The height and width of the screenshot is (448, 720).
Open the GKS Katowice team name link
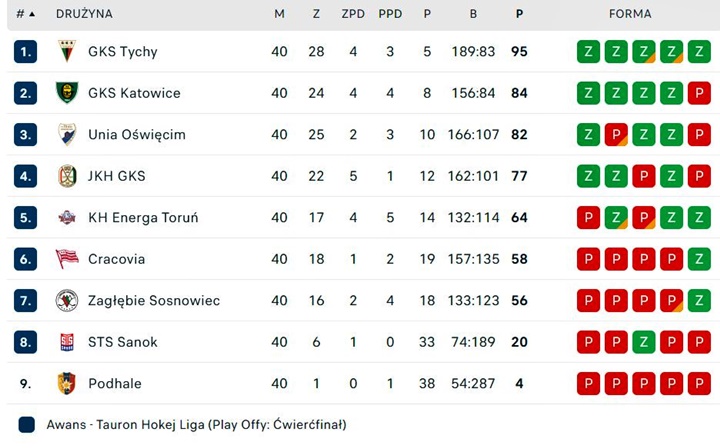point(134,93)
